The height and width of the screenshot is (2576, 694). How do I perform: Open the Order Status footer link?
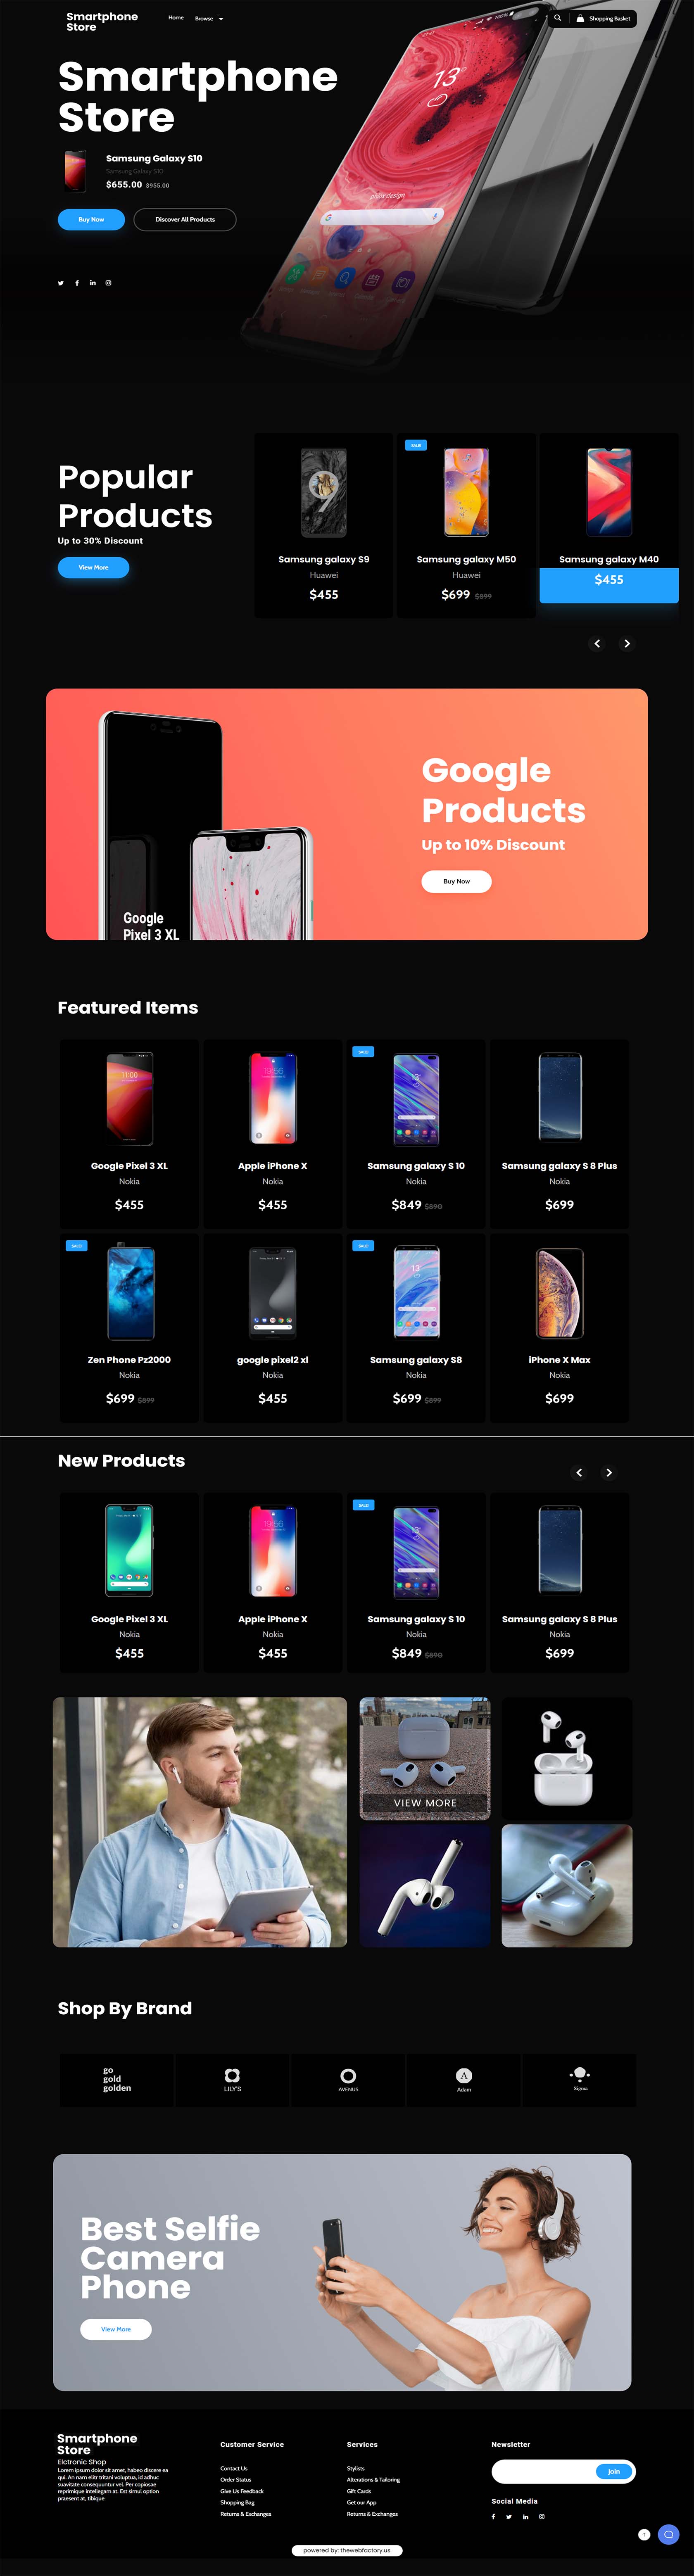[x=236, y=2479]
